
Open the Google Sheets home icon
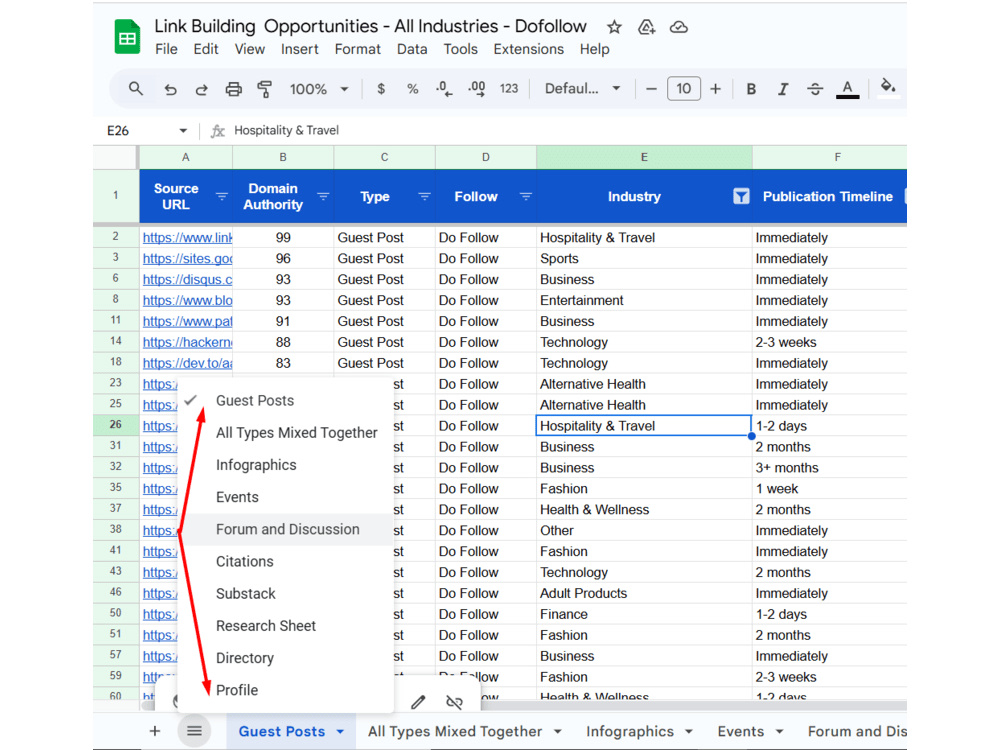coord(128,37)
